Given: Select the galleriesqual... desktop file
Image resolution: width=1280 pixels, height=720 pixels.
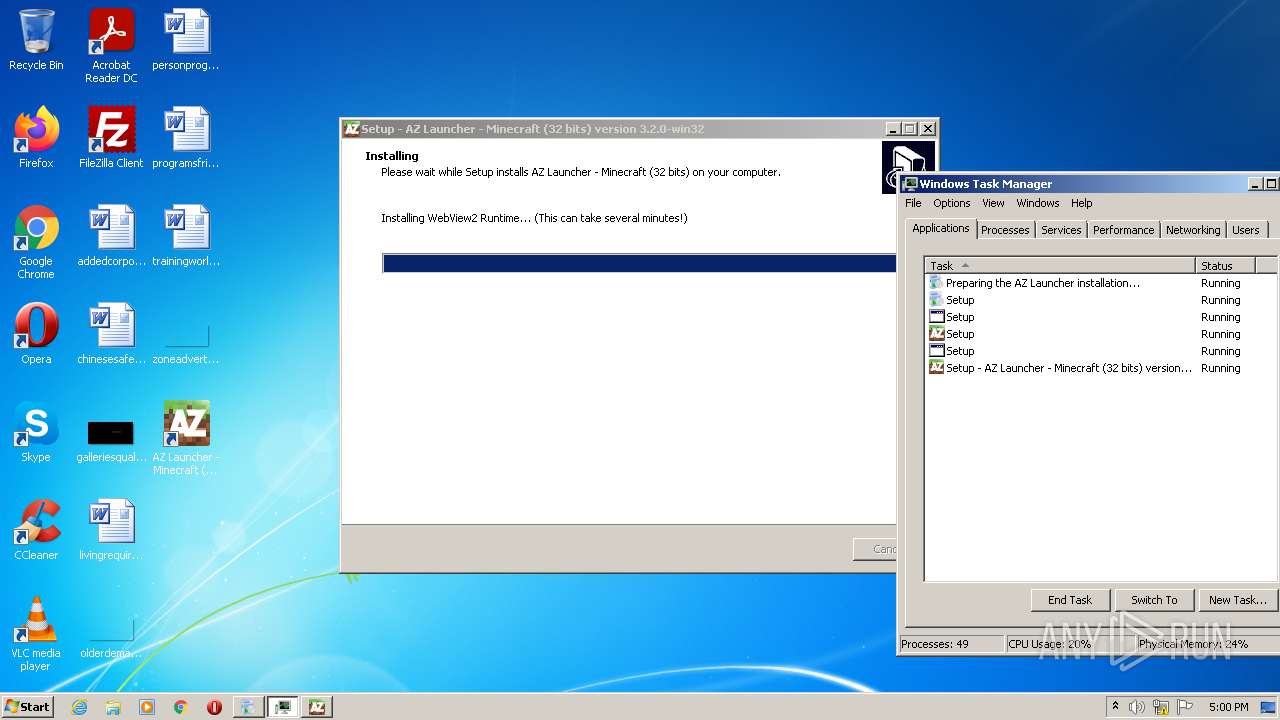Looking at the screenshot, I should point(111,439).
